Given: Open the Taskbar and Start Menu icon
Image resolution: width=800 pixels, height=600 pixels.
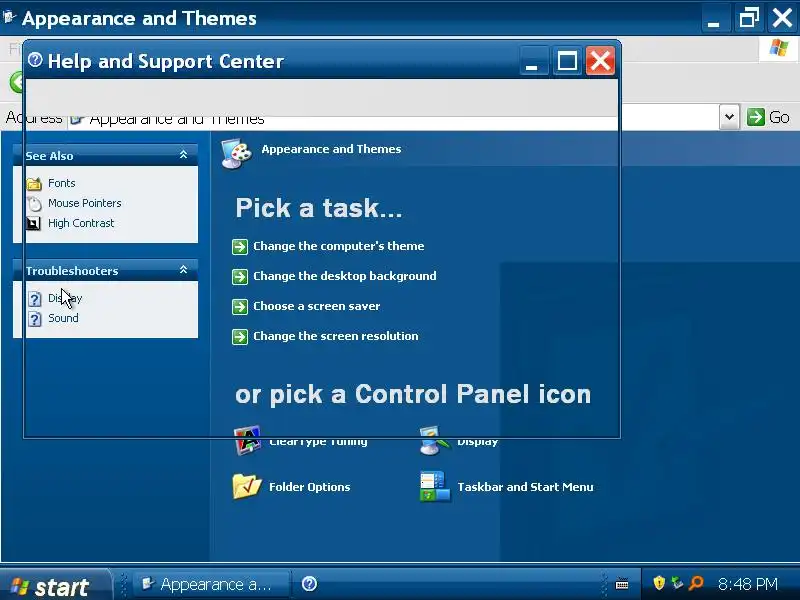Looking at the screenshot, I should point(435,486).
